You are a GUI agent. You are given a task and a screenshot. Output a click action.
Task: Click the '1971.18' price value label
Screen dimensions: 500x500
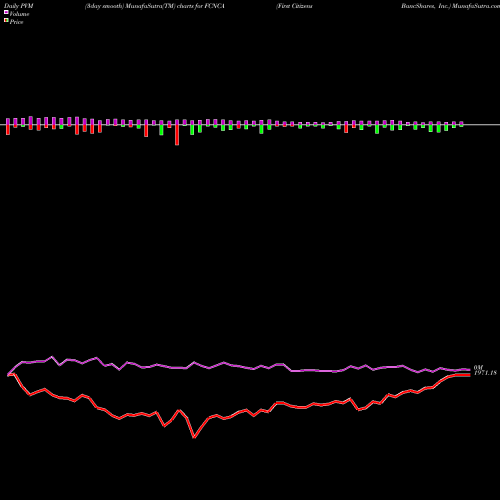(485, 373)
